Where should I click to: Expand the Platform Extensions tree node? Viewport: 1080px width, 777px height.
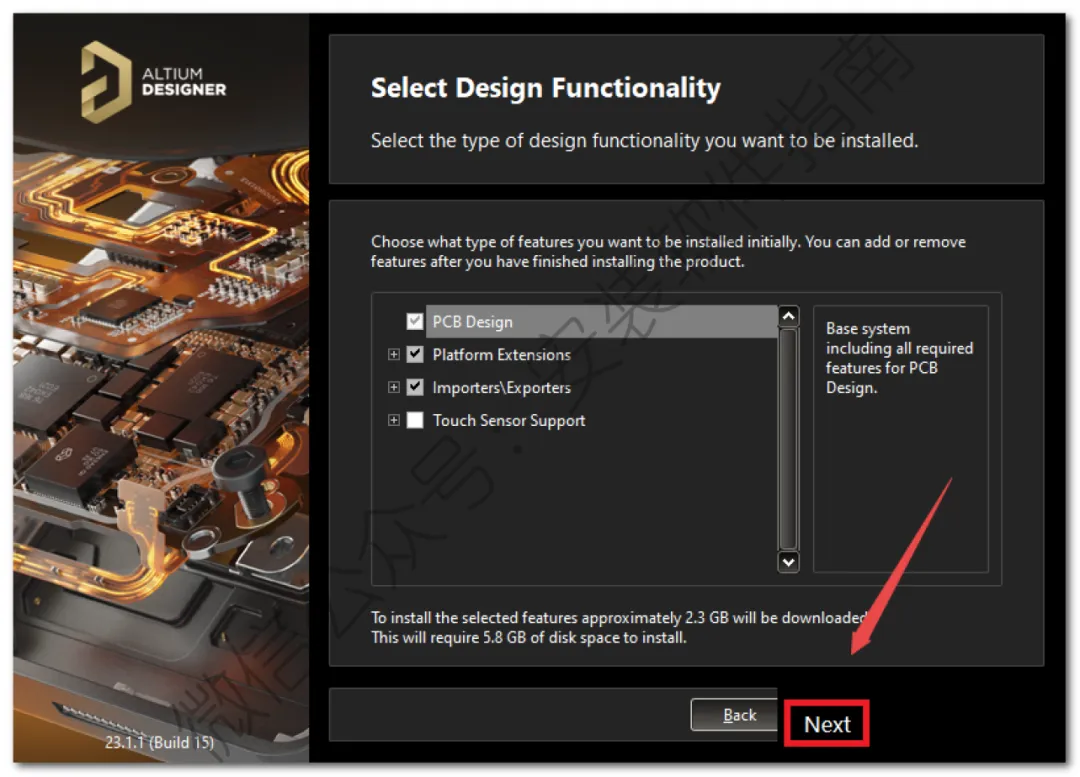click(393, 354)
